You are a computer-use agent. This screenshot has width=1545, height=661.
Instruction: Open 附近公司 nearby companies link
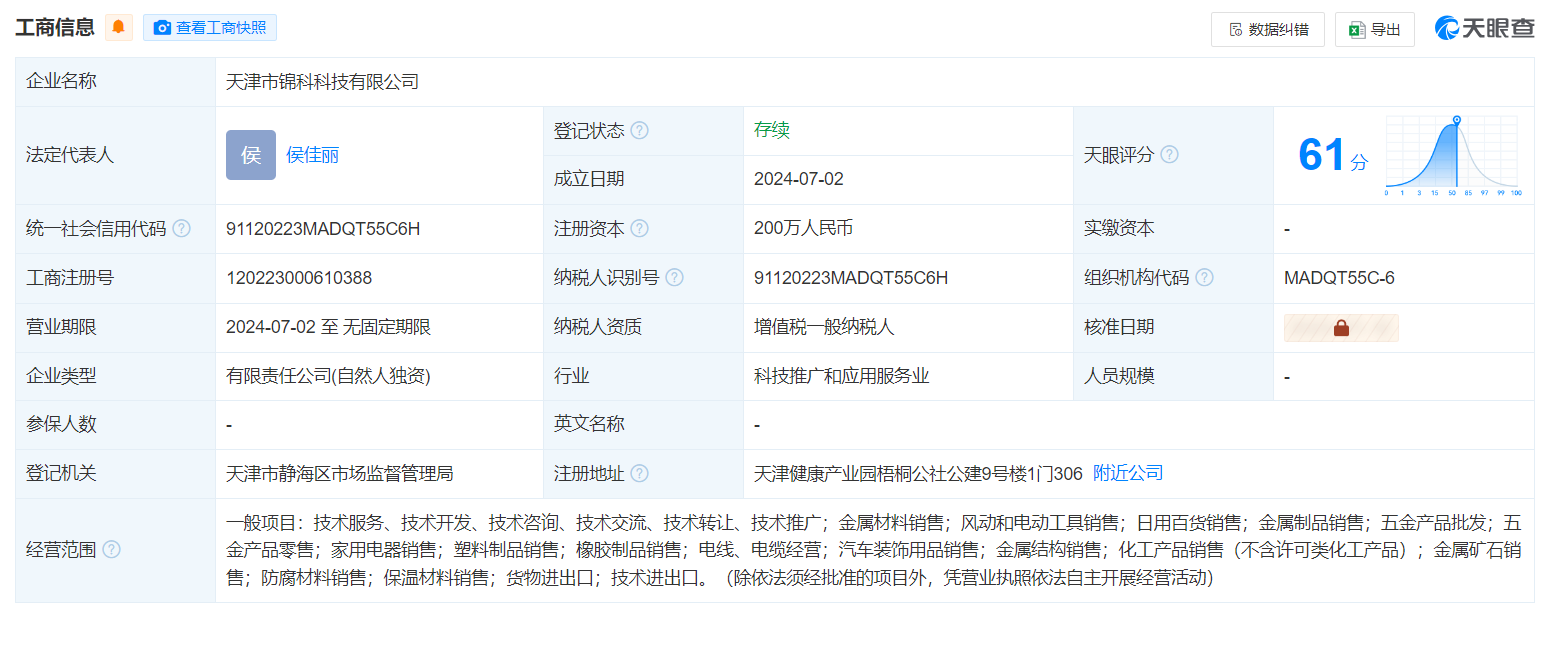click(1128, 473)
